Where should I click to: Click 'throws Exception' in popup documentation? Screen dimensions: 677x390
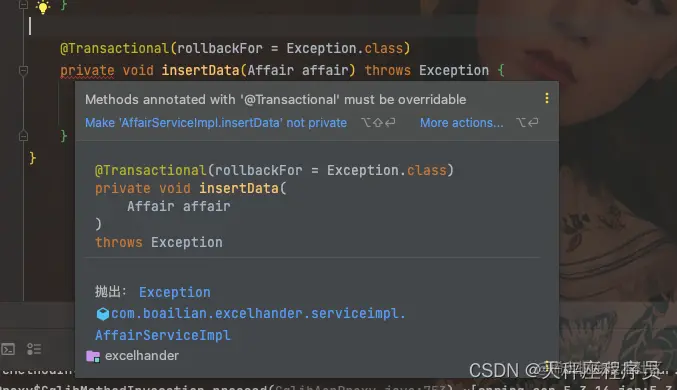click(159, 242)
